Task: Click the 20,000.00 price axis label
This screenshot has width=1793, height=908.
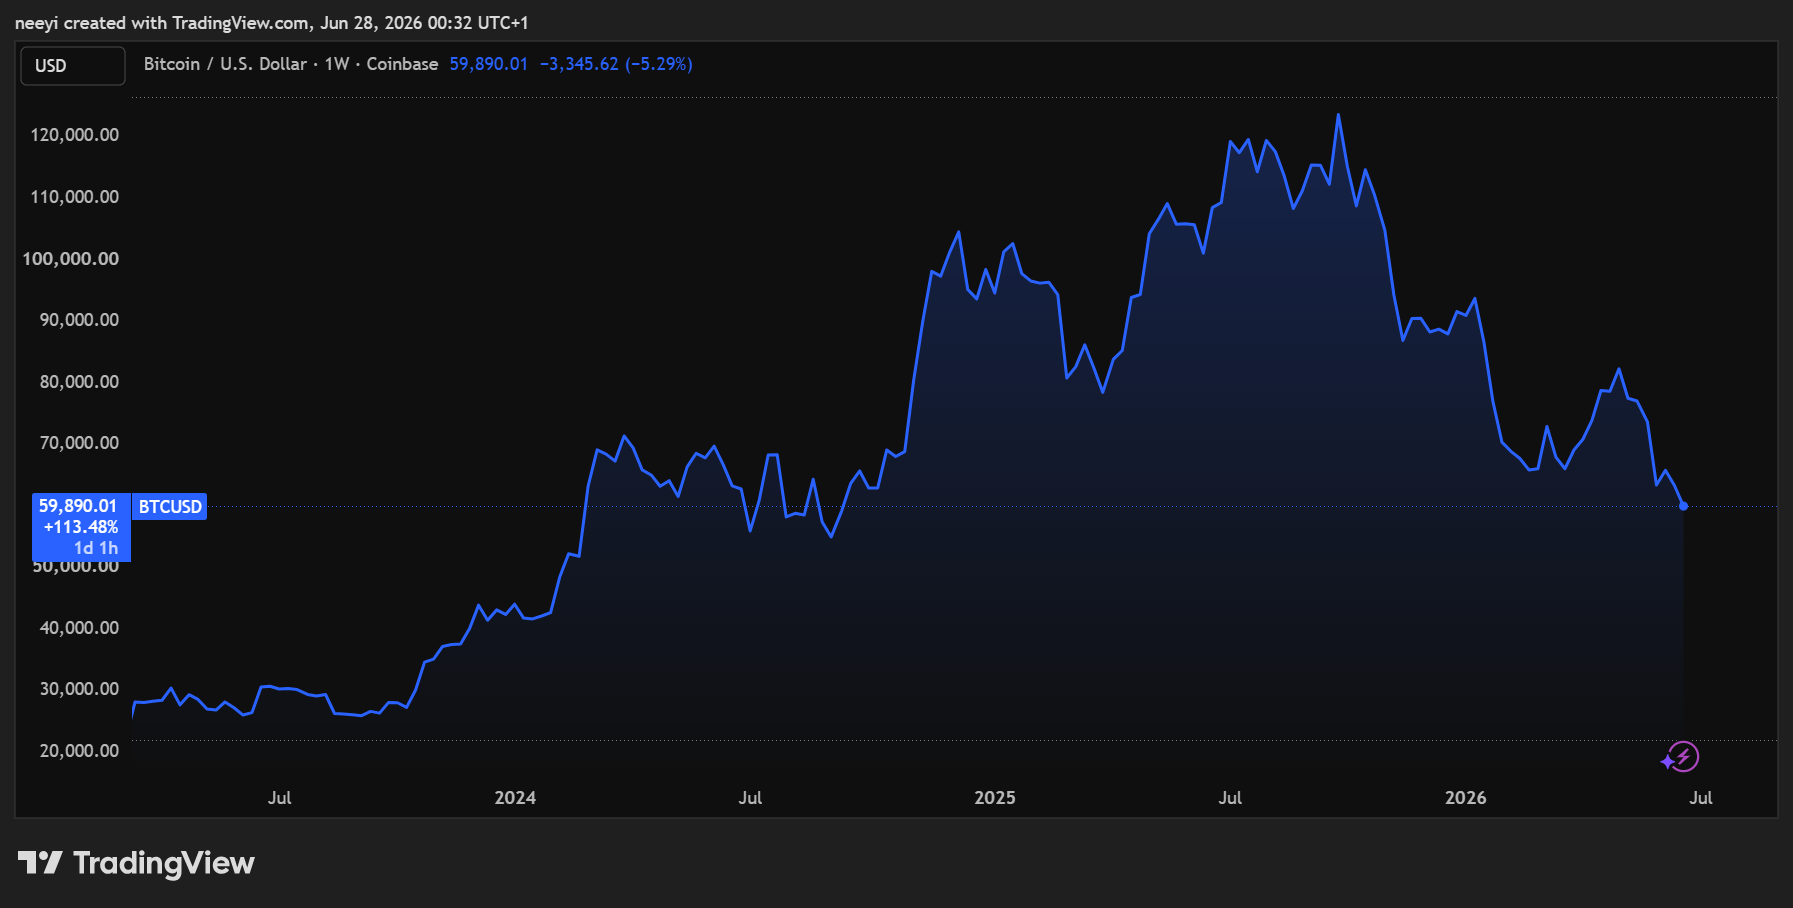Action: [79, 751]
